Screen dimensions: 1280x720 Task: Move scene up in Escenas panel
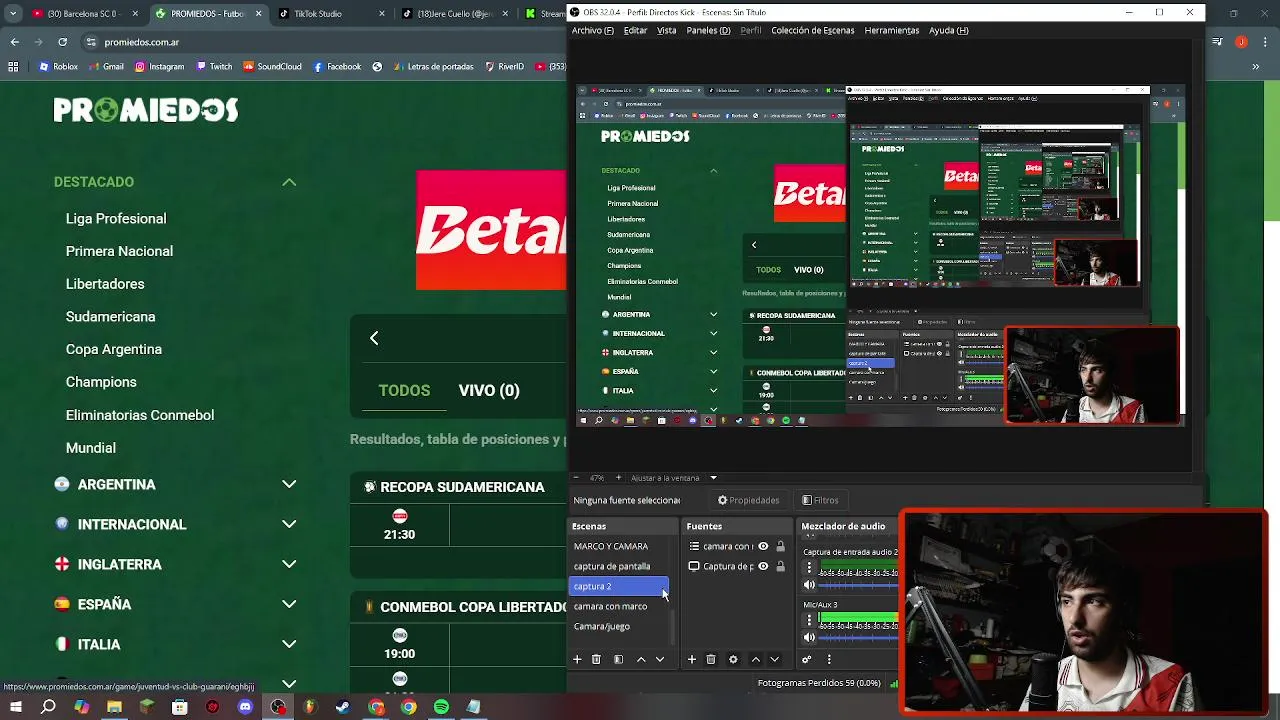[641, 659]
